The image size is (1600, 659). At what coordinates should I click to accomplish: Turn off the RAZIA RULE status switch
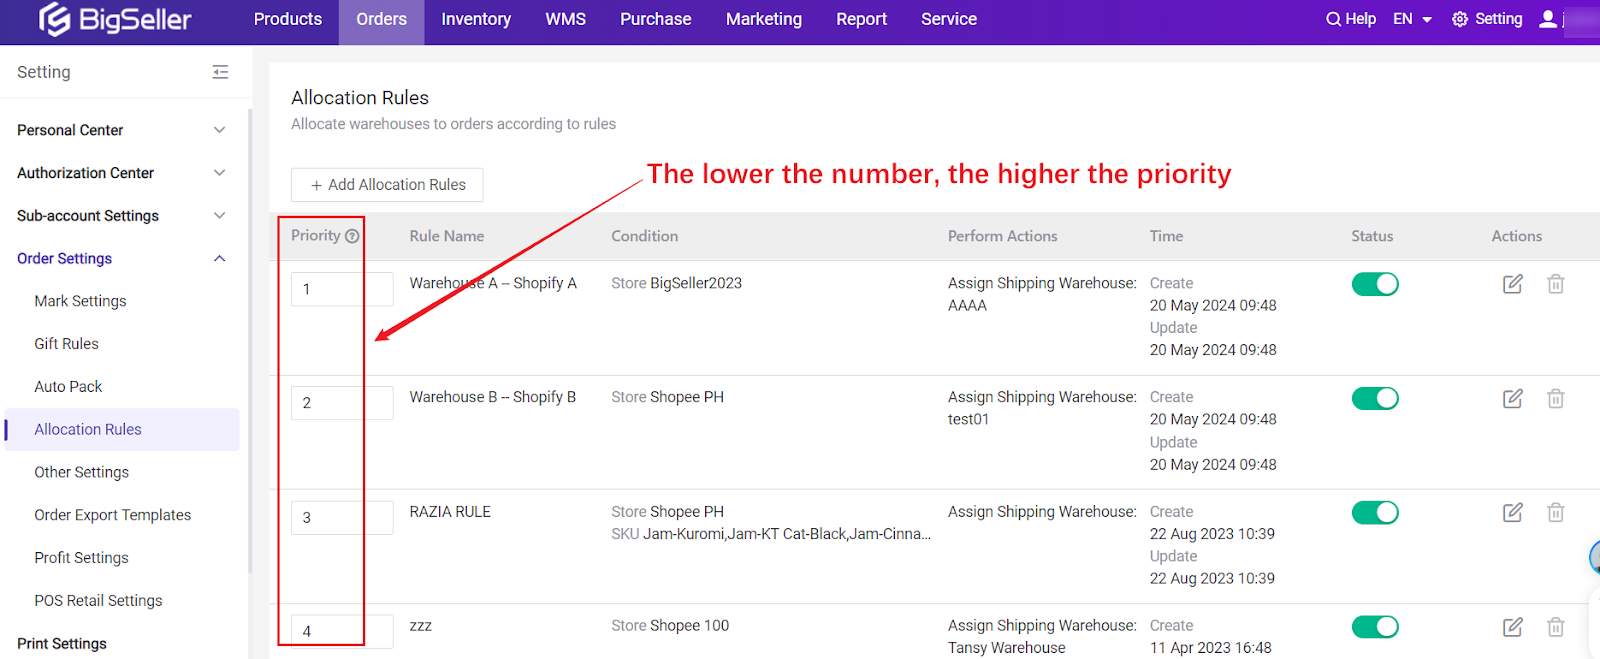click(x=1375, y=512)
